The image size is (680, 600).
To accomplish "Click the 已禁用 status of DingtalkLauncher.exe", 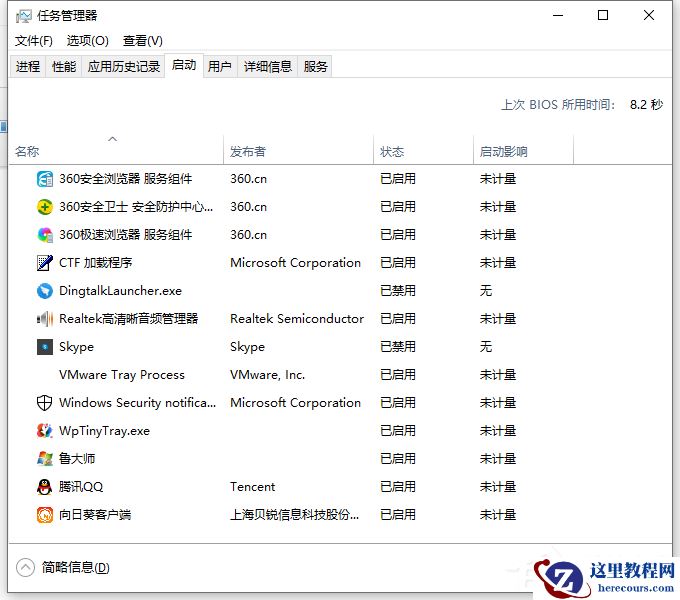I will (x=398, y=291).
